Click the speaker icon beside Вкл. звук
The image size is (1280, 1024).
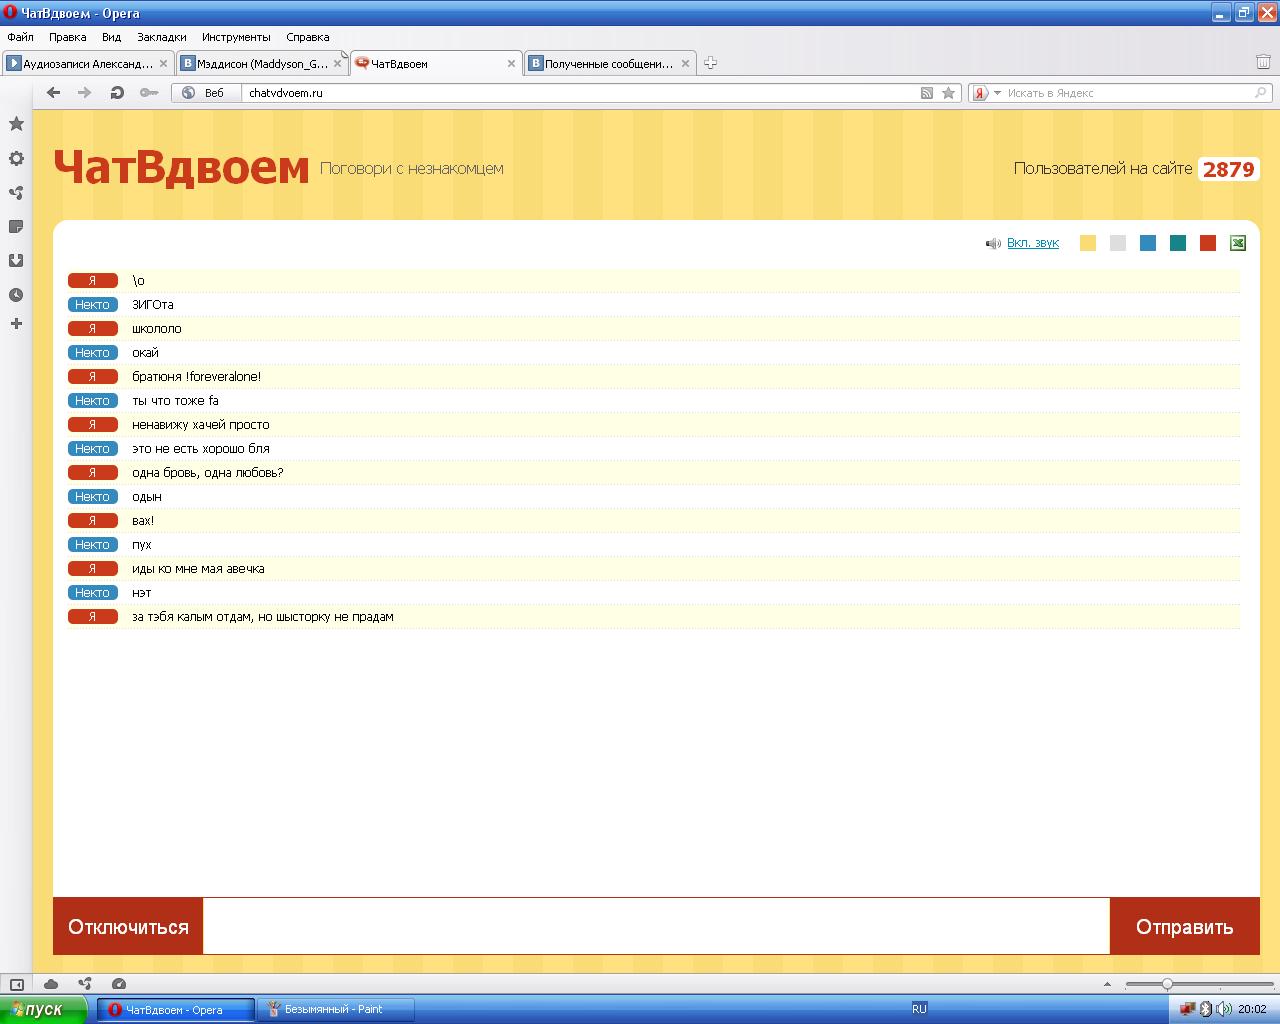(993, 243)
